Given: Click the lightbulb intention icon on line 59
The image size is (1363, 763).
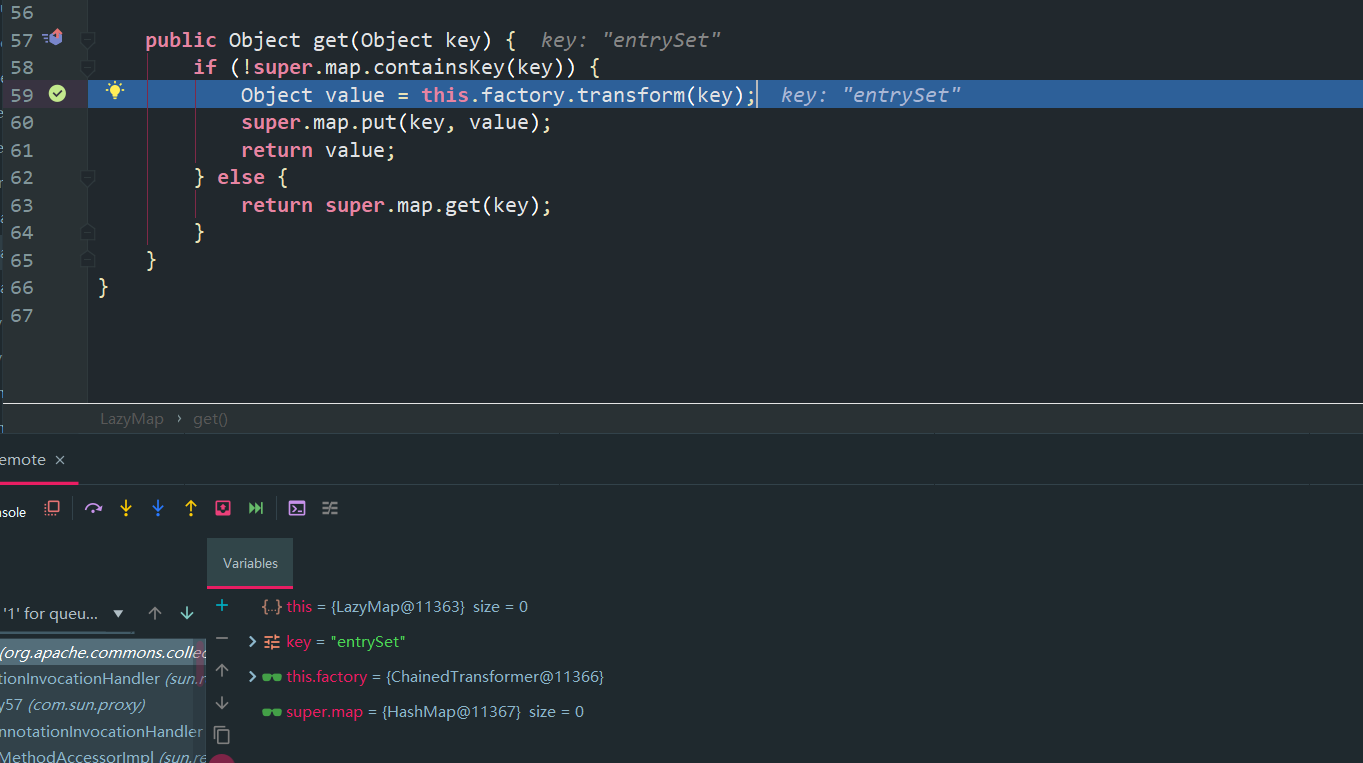Looking at the screenshot, I should pos(115,91).
